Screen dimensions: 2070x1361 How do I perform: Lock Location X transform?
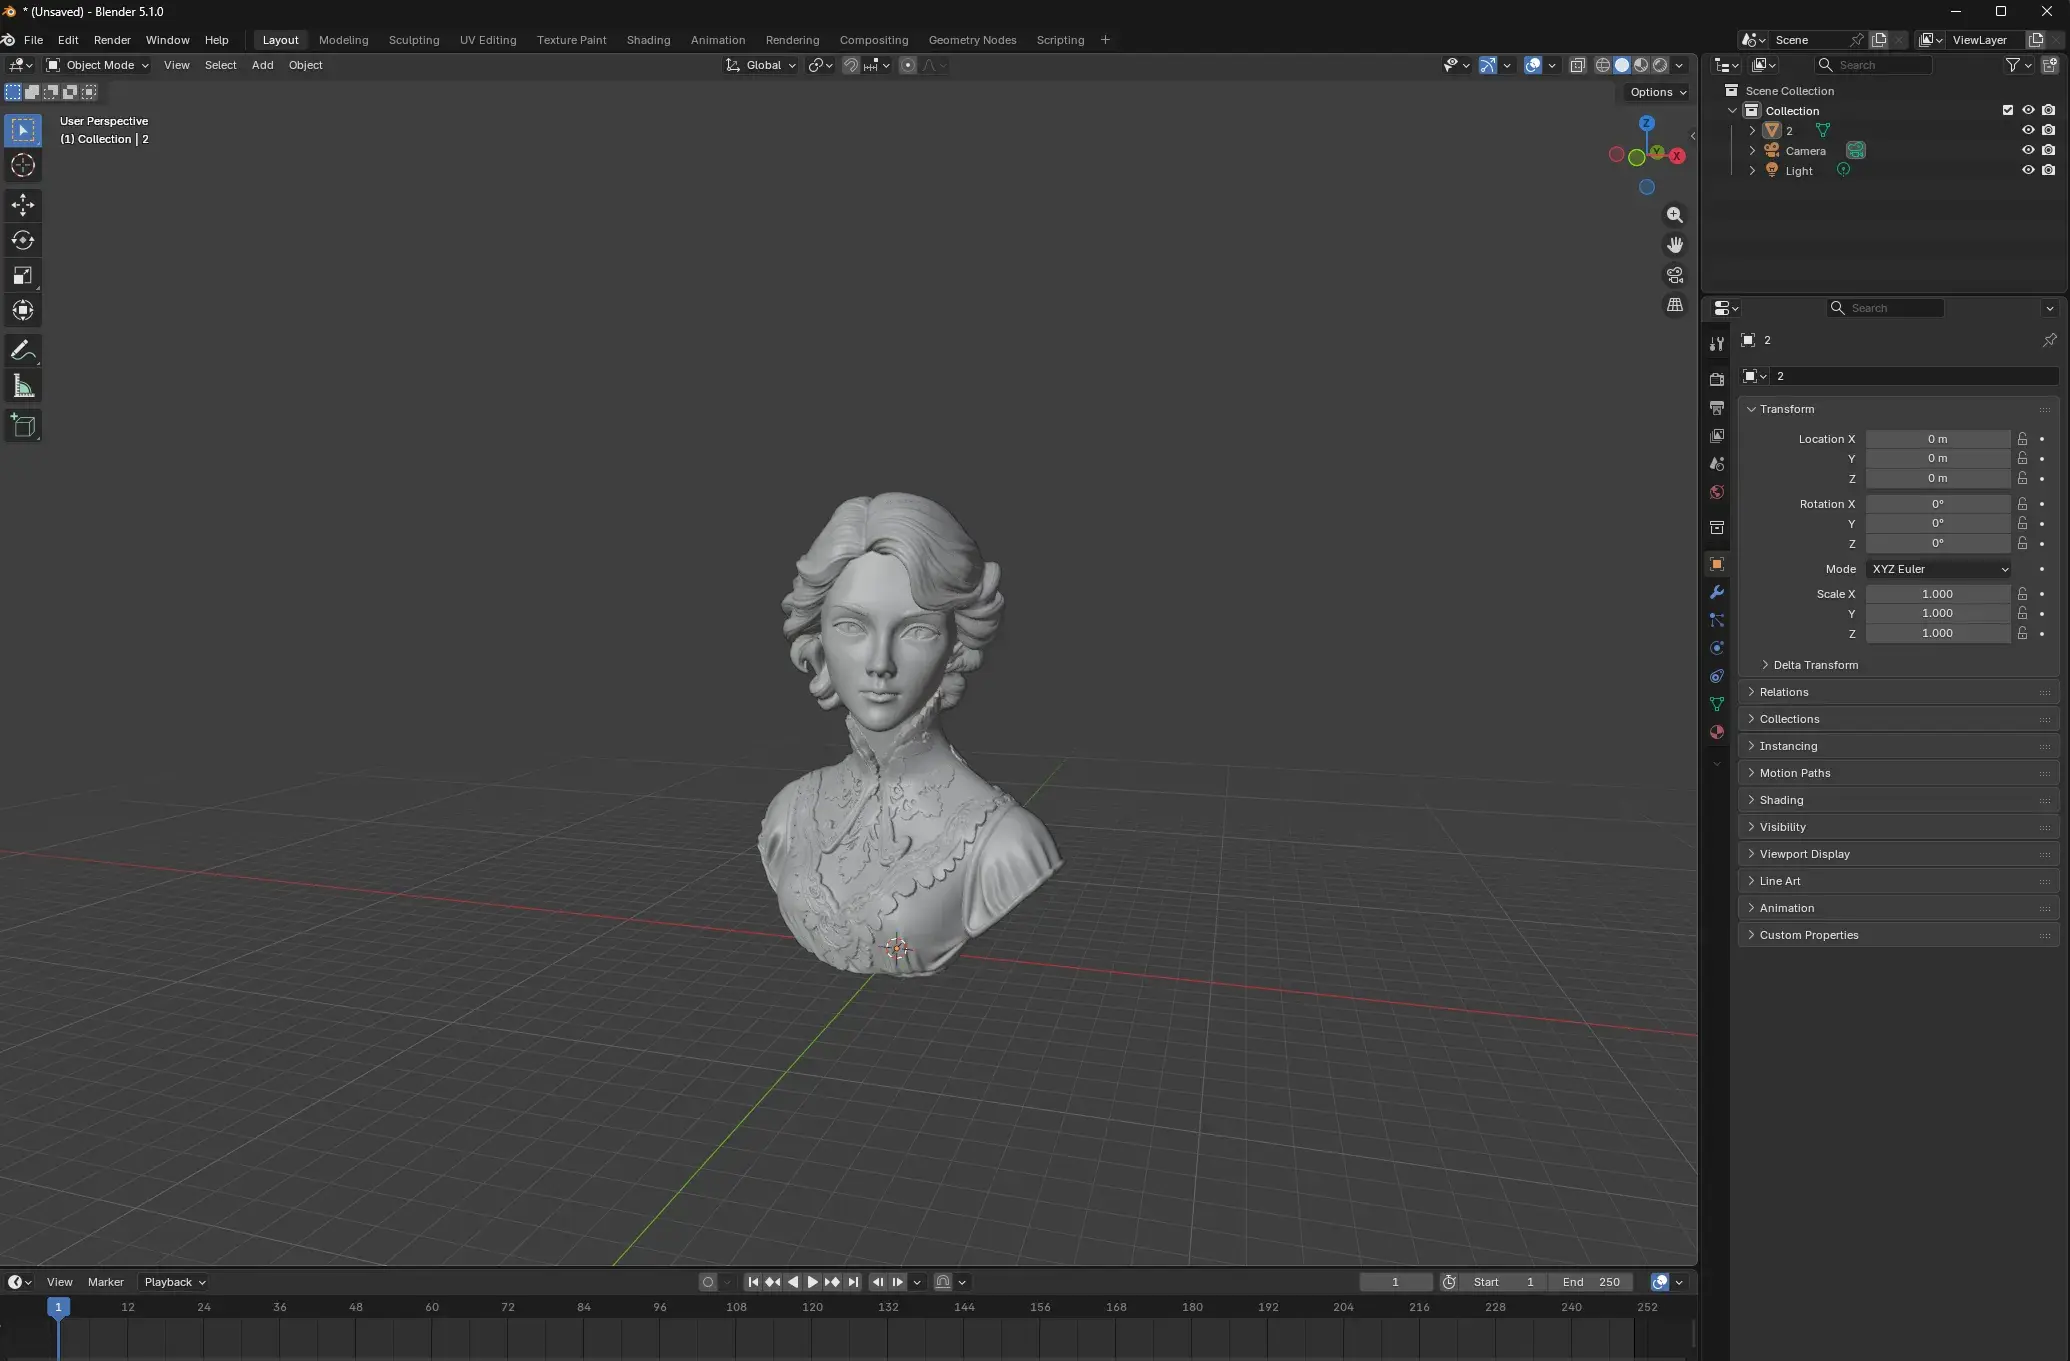2022,439
